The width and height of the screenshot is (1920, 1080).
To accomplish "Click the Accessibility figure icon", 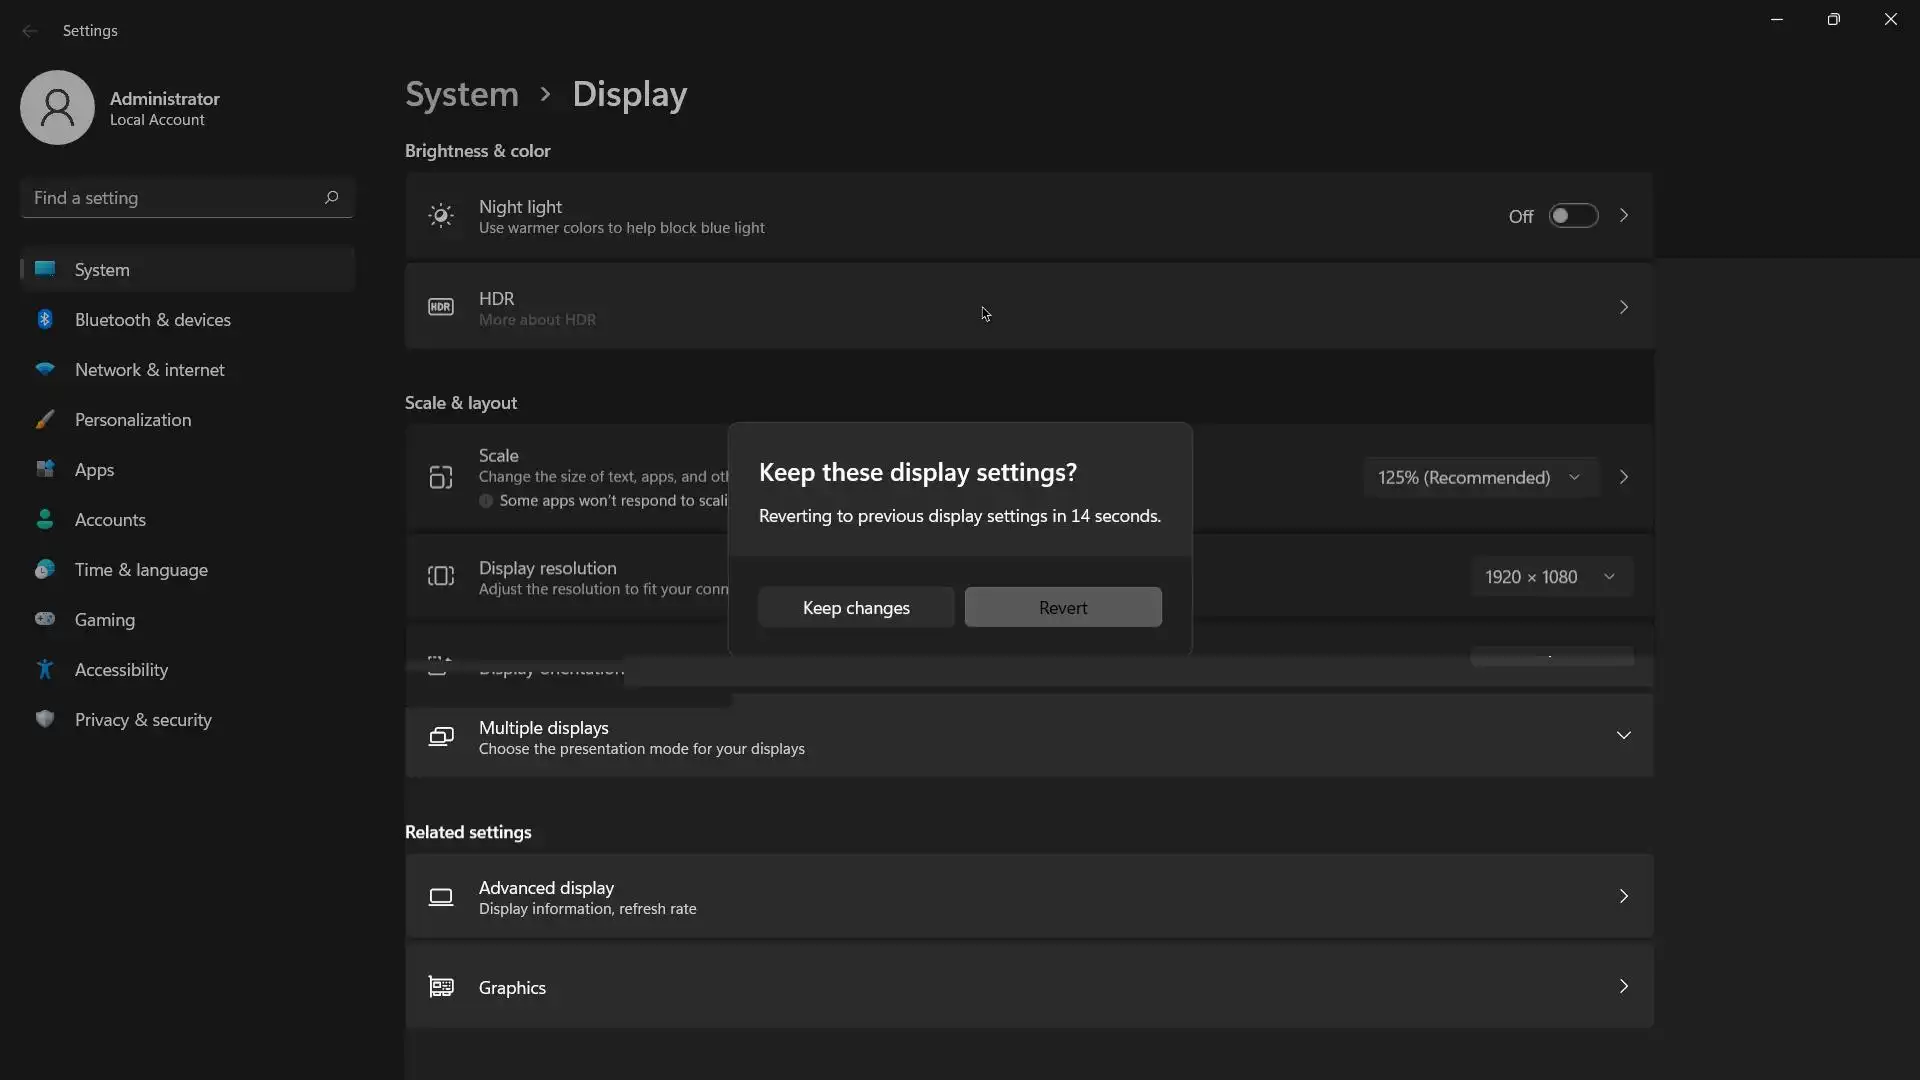I will (x=45, y=670).
